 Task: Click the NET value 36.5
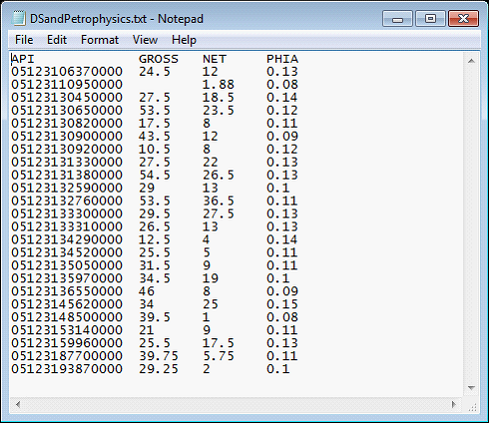click(218, 201)
